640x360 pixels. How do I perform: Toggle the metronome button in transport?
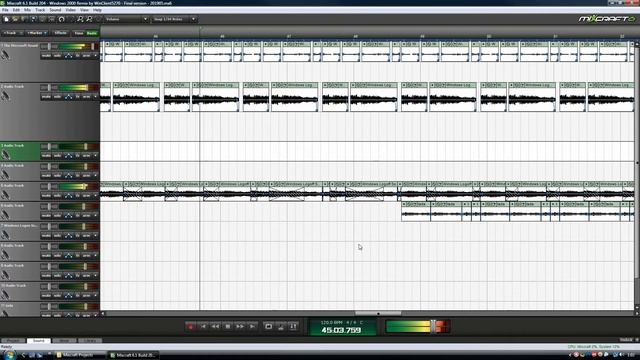click(281, 327)
